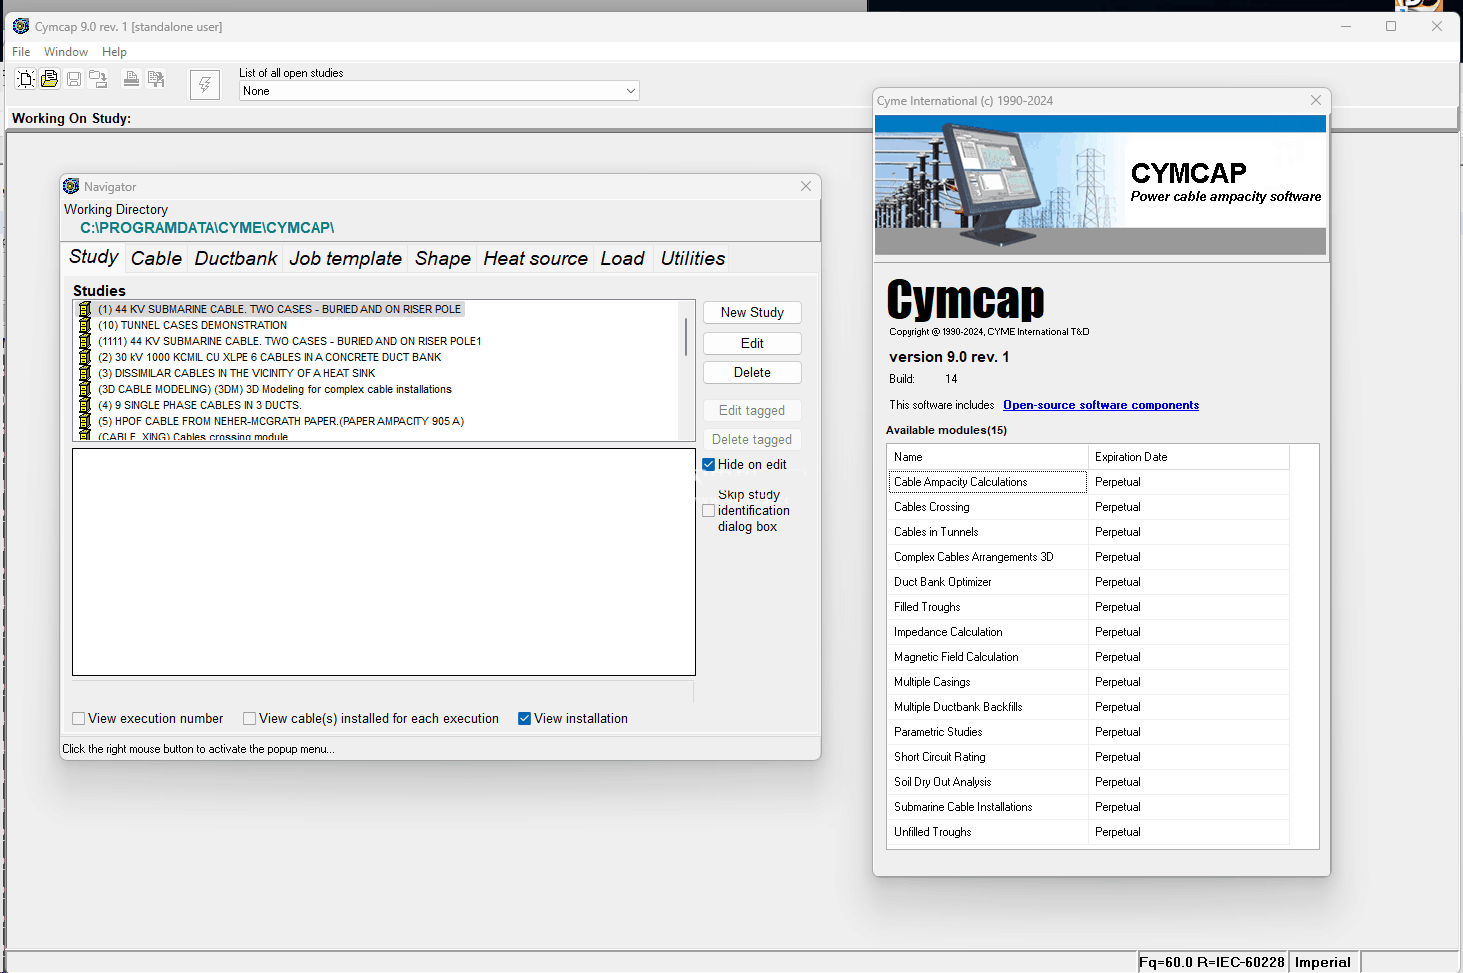Open the Utilities tab
Viewport: 1463px width, 973px height.
pyautogui.click(x=693, y=258)
